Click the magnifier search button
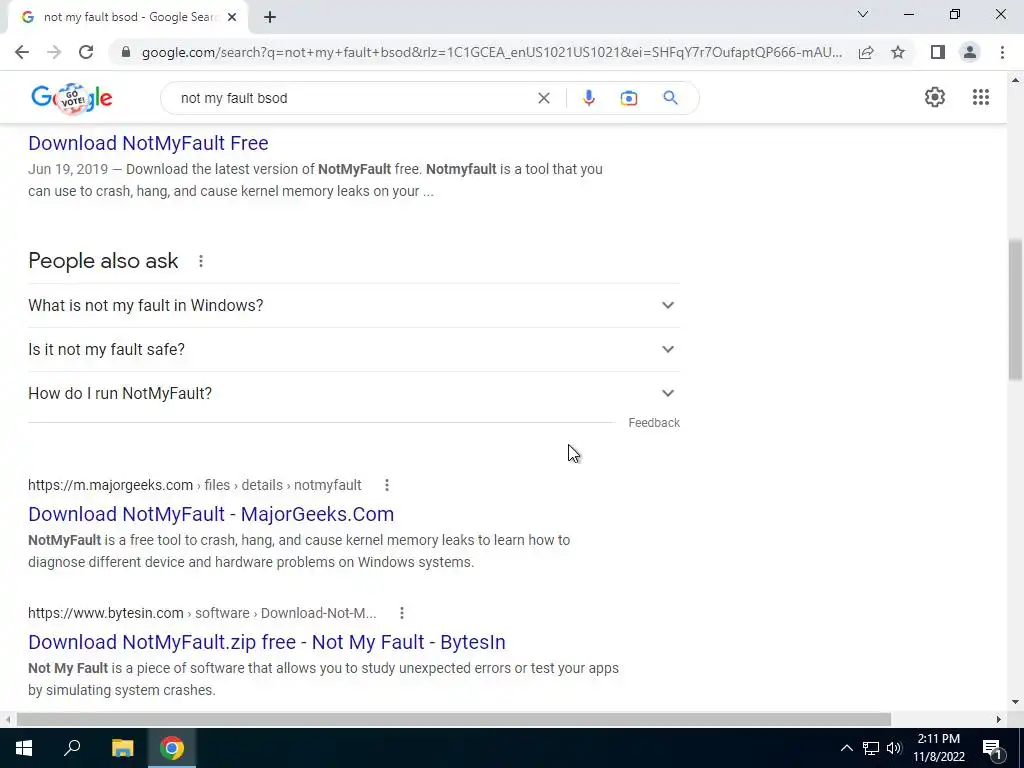1024x768 pixels. pyautogui.click(x=670, y=98)
